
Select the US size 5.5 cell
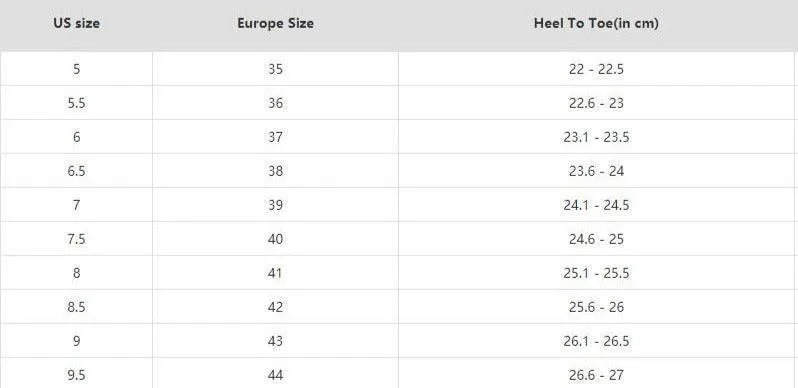click(x=76, y=103)
